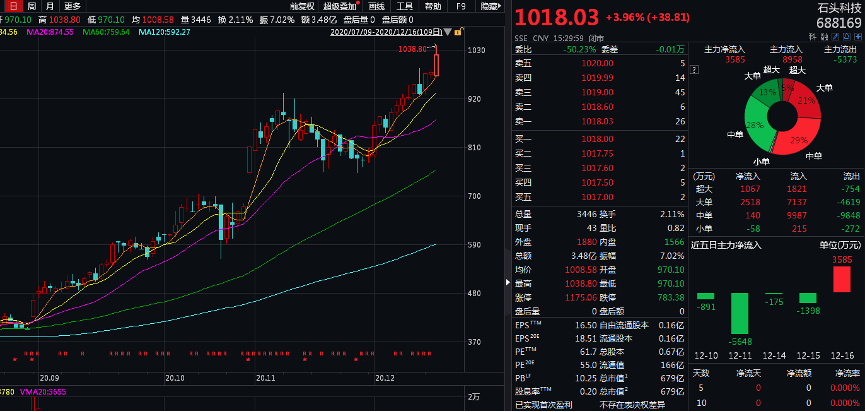Select the 日 daily K-line tab
The image size is (866, 412).
[14, 7]
